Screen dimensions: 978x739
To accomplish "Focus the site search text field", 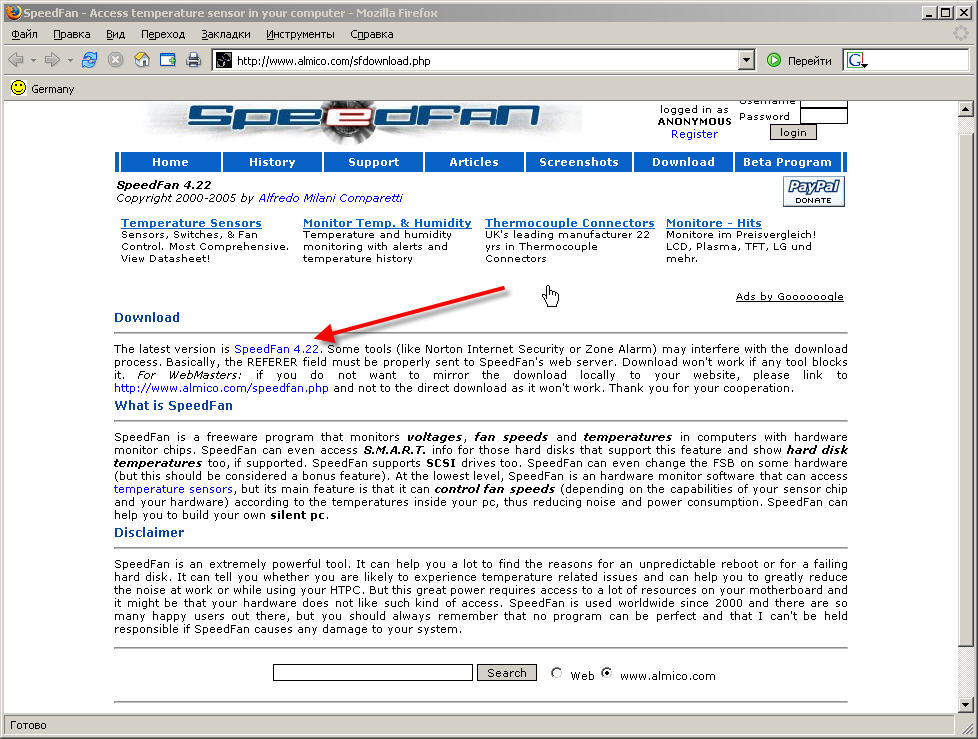I will pos(372,672).
